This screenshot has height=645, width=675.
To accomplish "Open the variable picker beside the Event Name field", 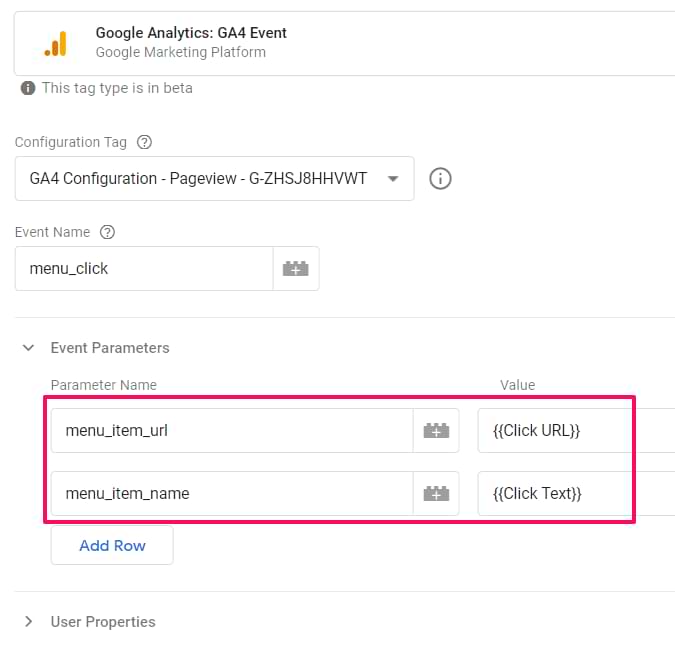I will [x=296, y=269].
